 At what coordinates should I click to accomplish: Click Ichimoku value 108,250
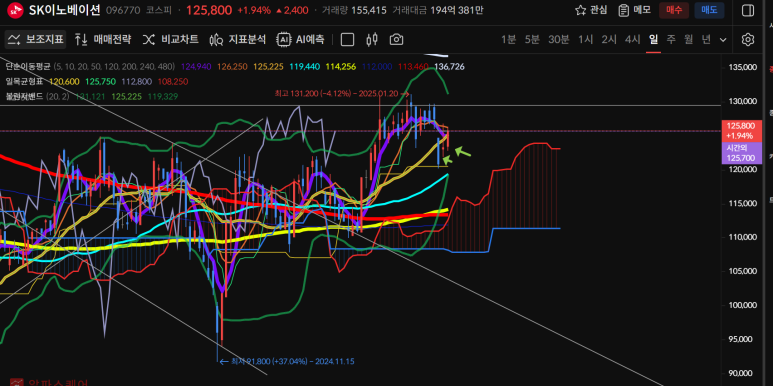173,81
